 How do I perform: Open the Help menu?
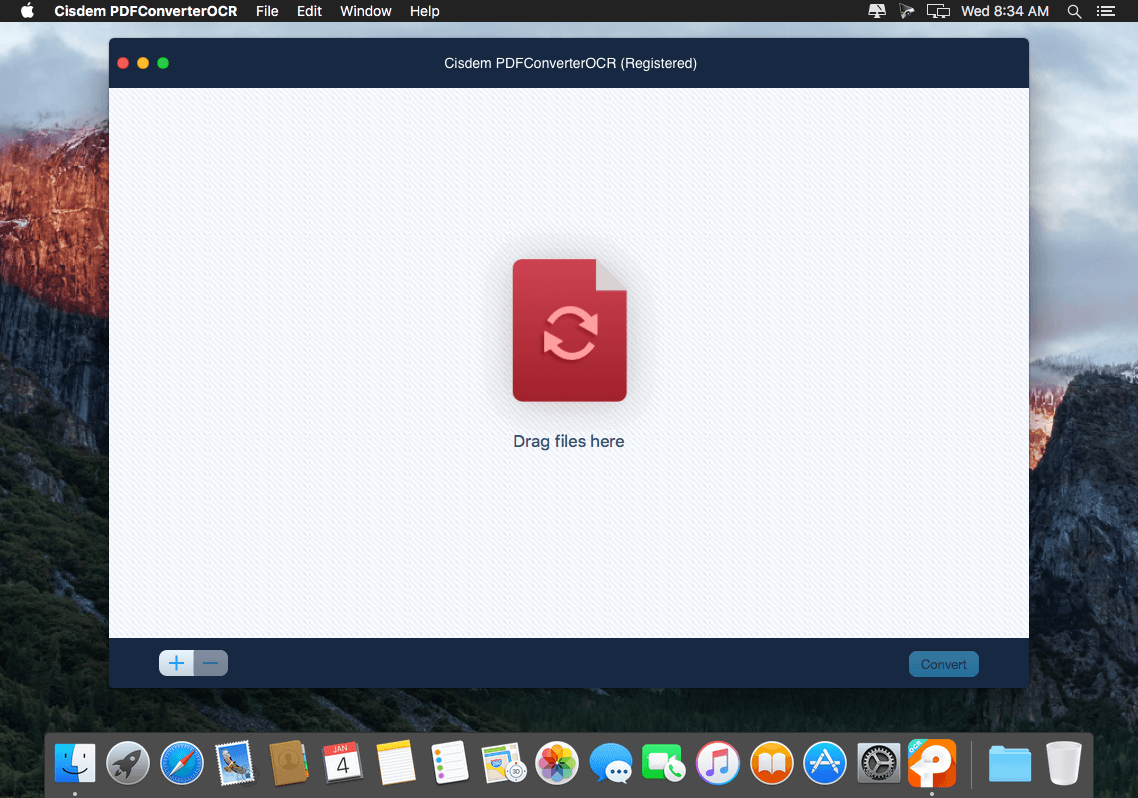tap(425, 11)
